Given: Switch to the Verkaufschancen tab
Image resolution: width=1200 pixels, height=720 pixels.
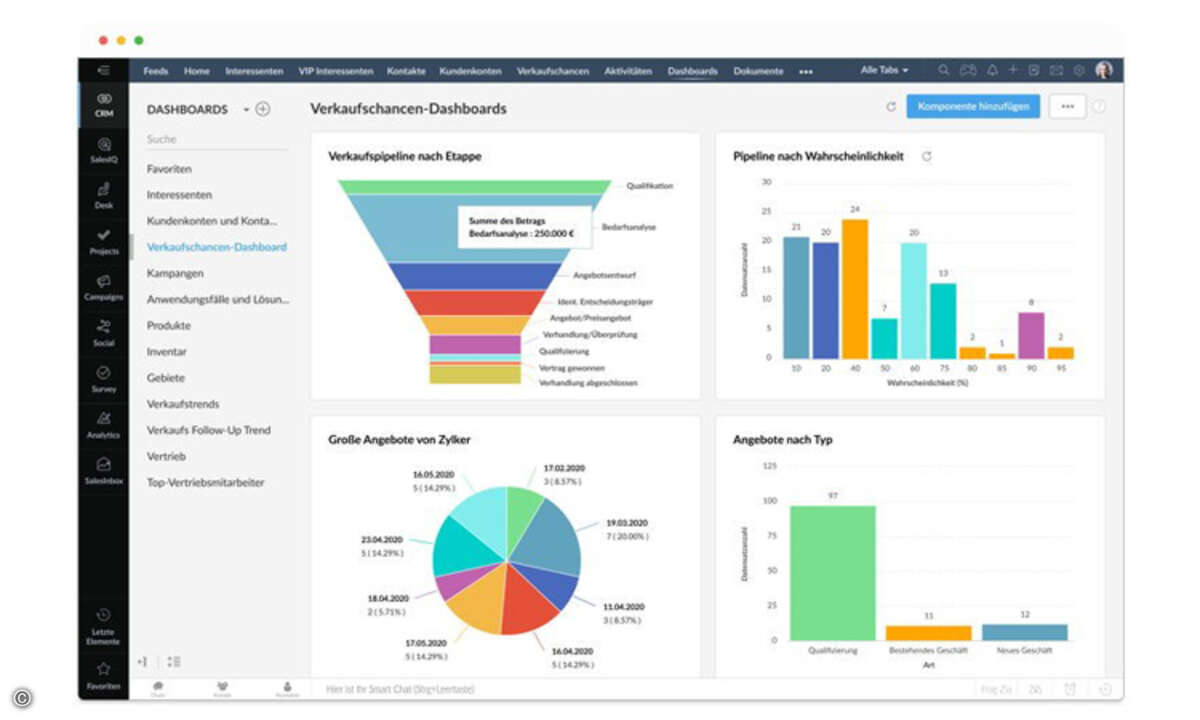Looking at the screenshot, I should point(553,72).
